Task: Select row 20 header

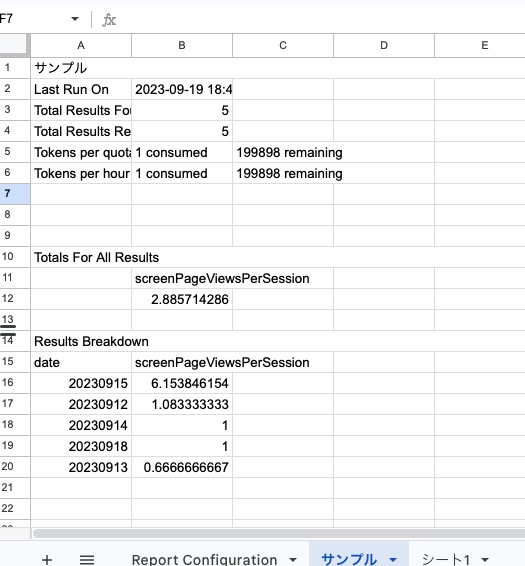Action: [x=15, y=467]
